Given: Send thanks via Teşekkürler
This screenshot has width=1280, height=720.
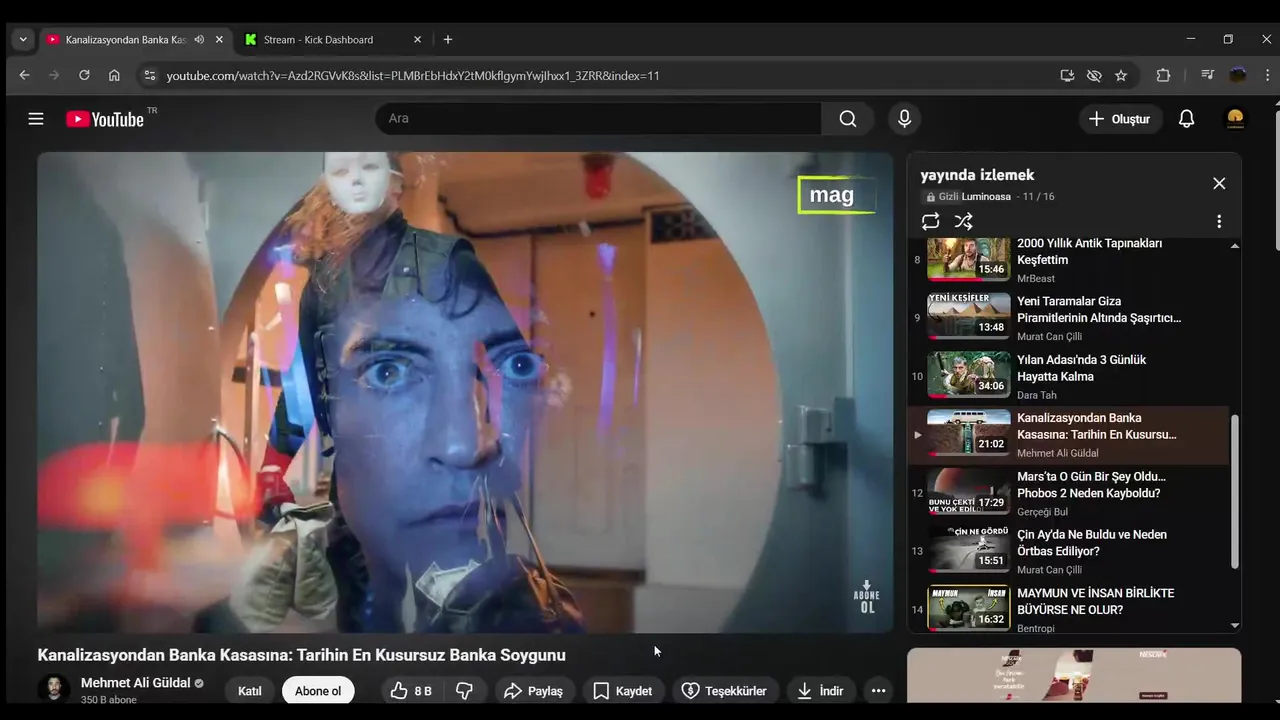Looking at the screenshot, I should click(x=724, y=691).
